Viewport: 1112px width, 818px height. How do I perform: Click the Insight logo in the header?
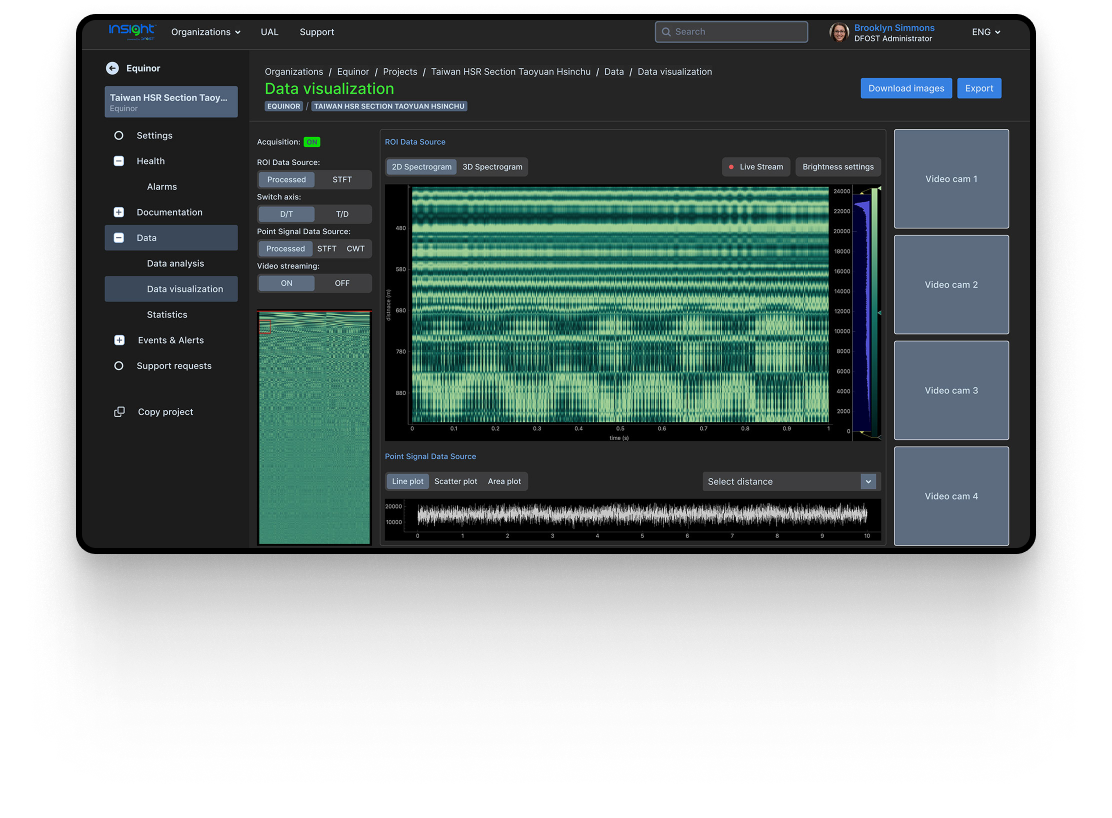click(132, 32)
